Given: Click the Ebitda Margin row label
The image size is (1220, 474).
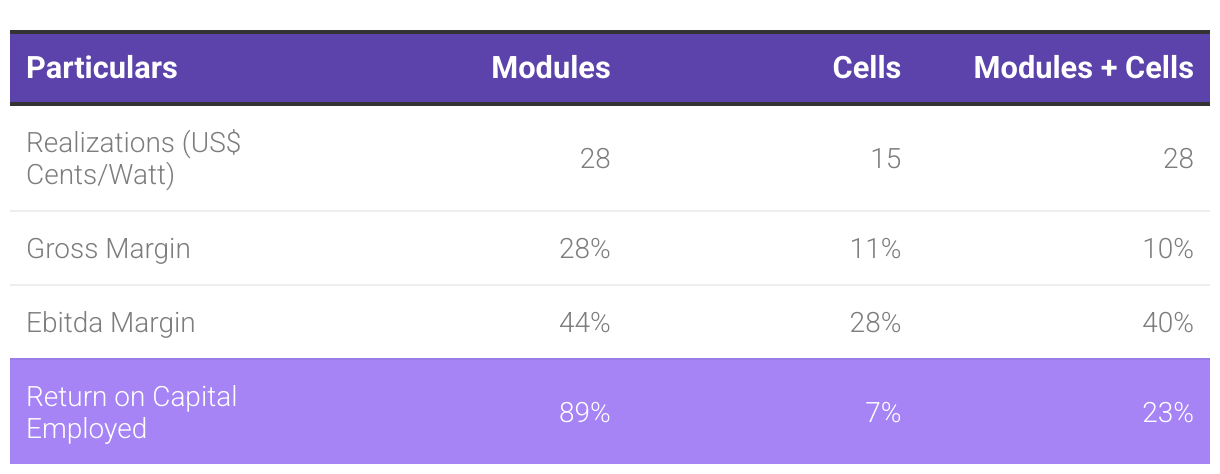Looking at the screenshot, I should coord(110,323).
